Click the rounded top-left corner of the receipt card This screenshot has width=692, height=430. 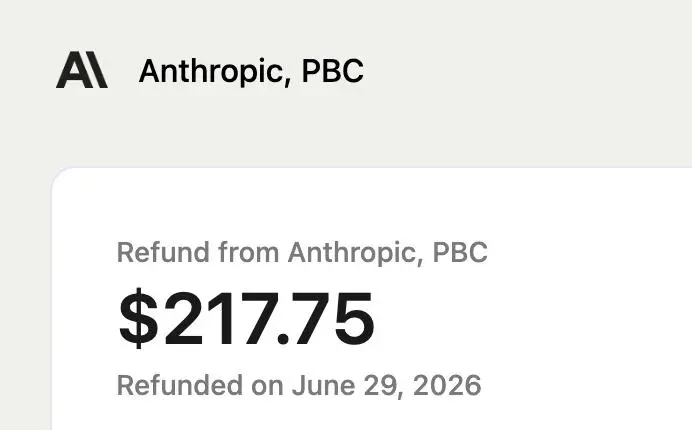click(x=62, y=177)
